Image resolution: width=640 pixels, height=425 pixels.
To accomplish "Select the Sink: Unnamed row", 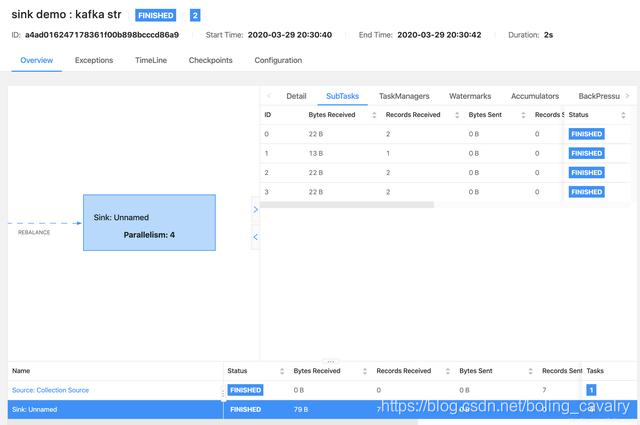I will coord(322,409).
